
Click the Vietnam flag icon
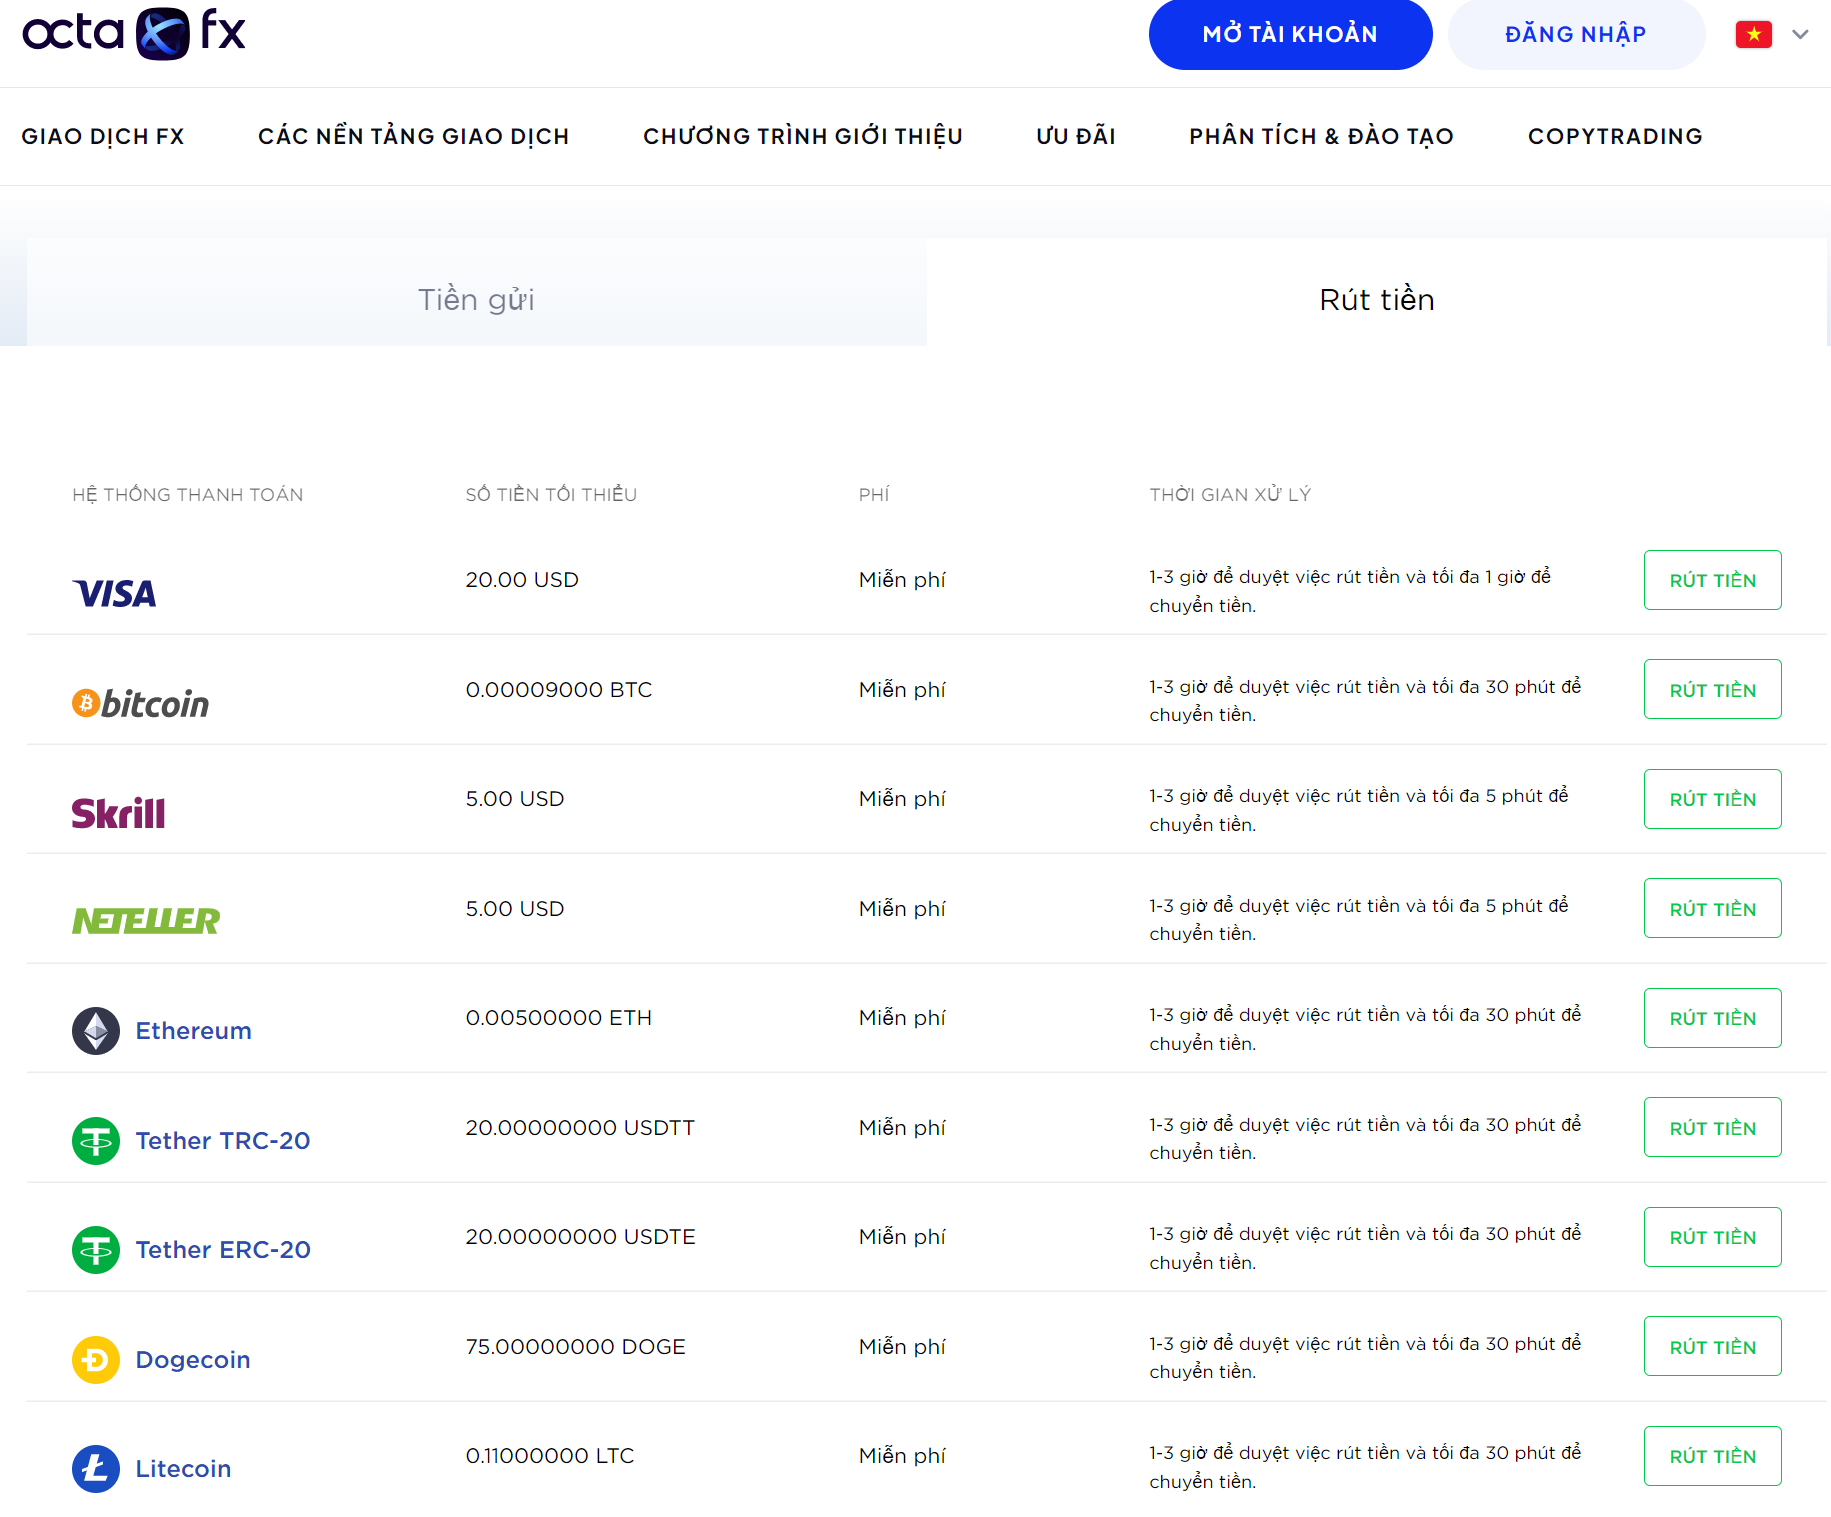(1754, 34)
